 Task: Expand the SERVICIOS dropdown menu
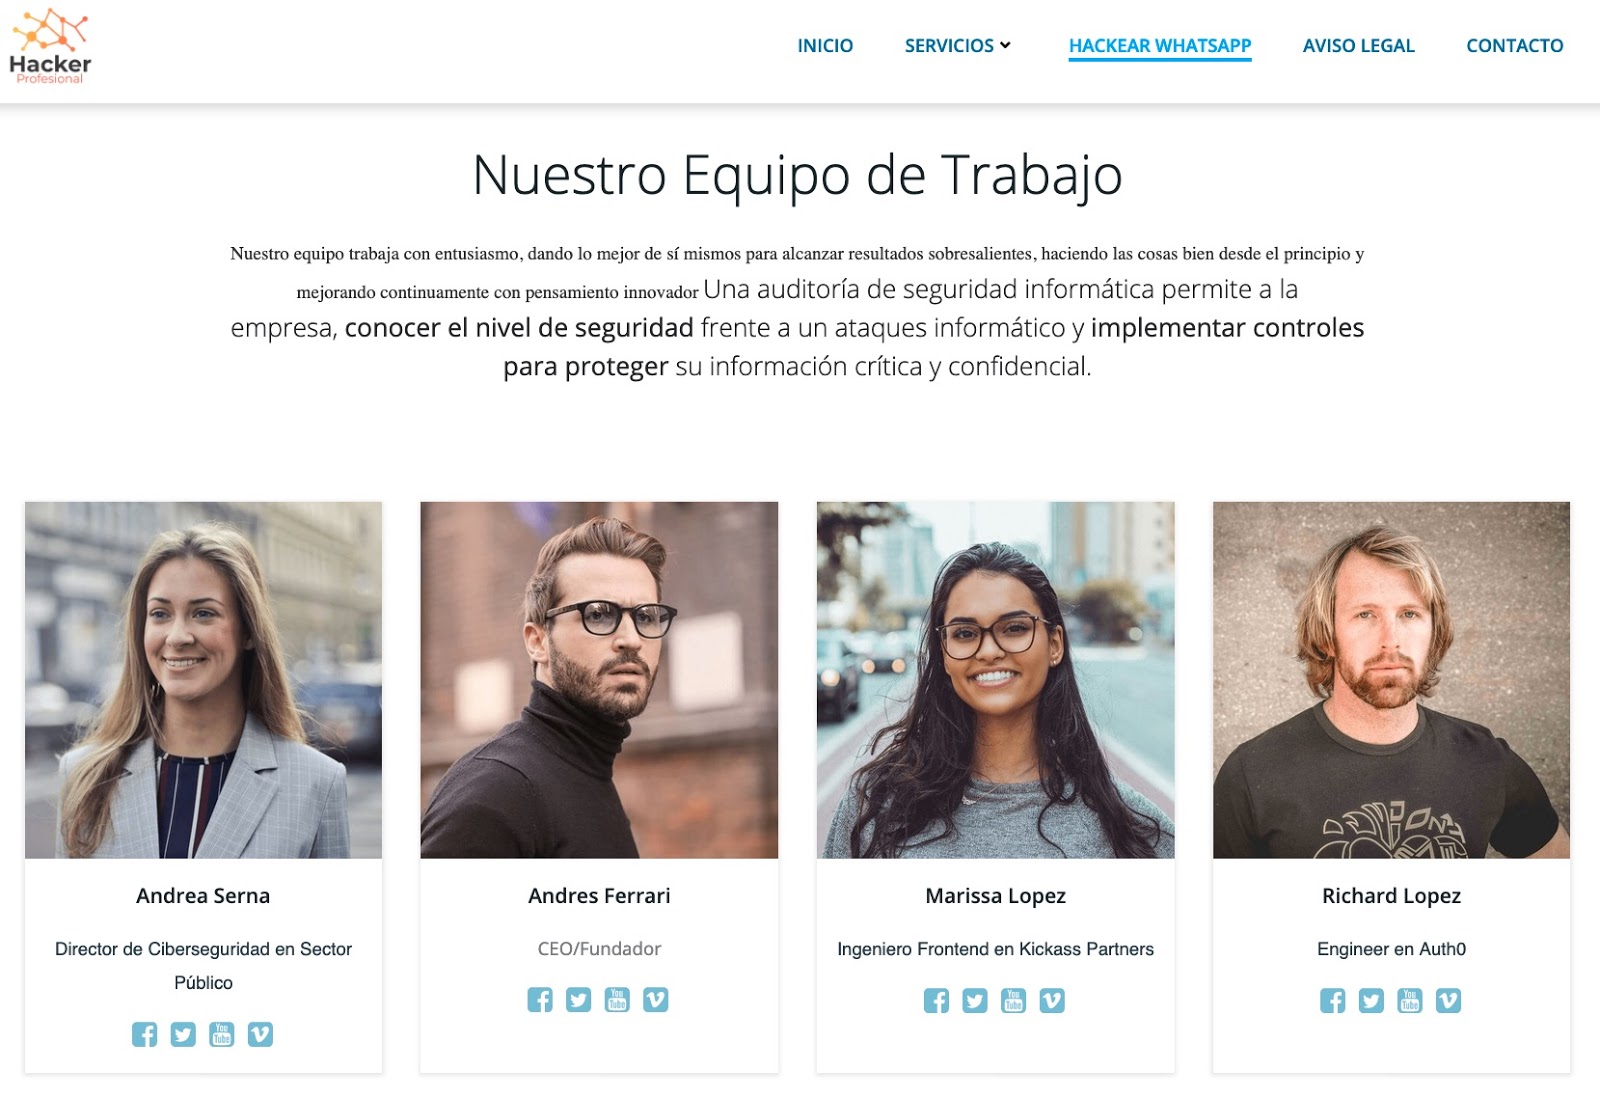[x=958, y=46]
